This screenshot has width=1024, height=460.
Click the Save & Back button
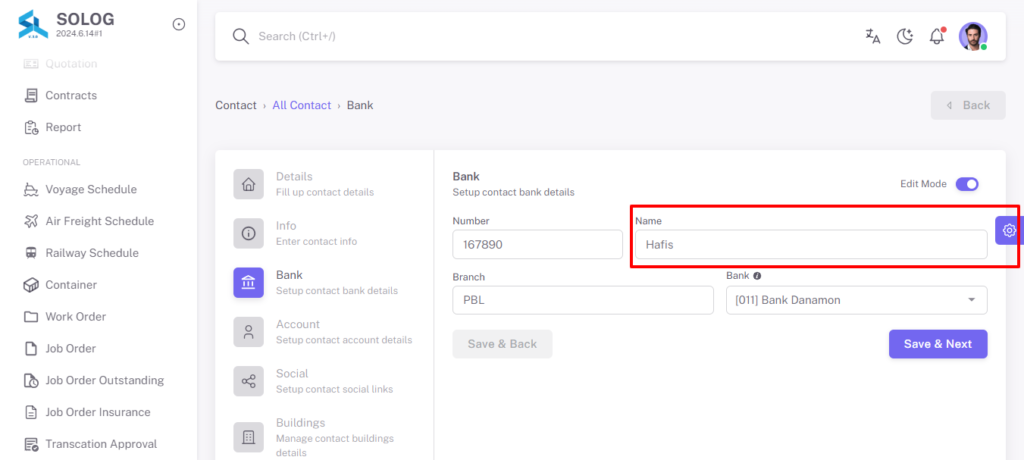point(502,344)
